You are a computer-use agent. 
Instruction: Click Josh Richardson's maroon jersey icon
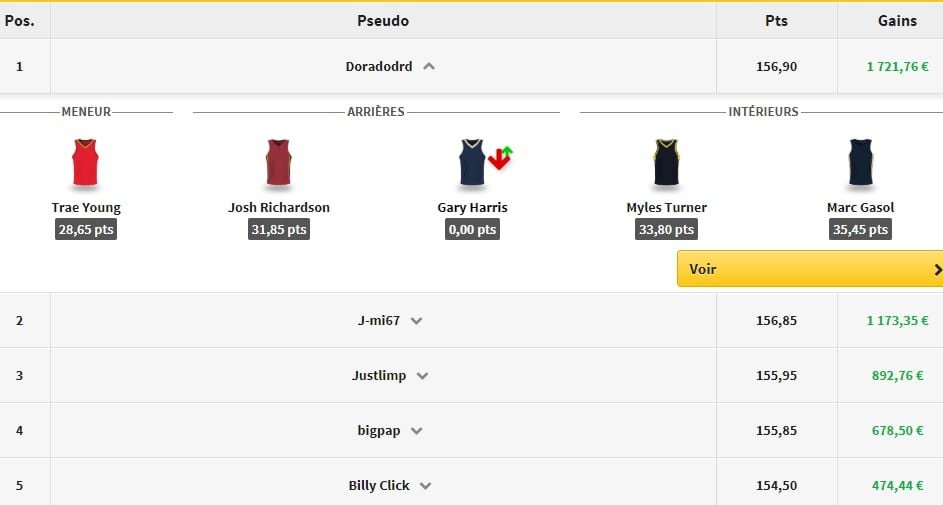pyautogui.click(x=278, y=162)
